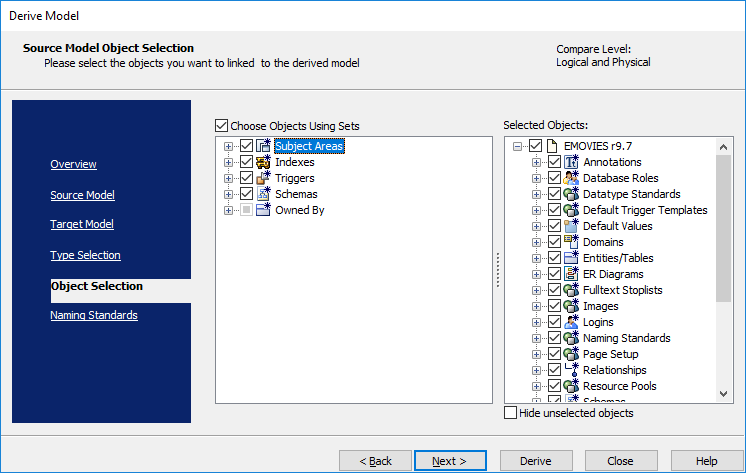Click the Default Values icon
The height and width of the screenshot is (473, 746).
point(571,226)
